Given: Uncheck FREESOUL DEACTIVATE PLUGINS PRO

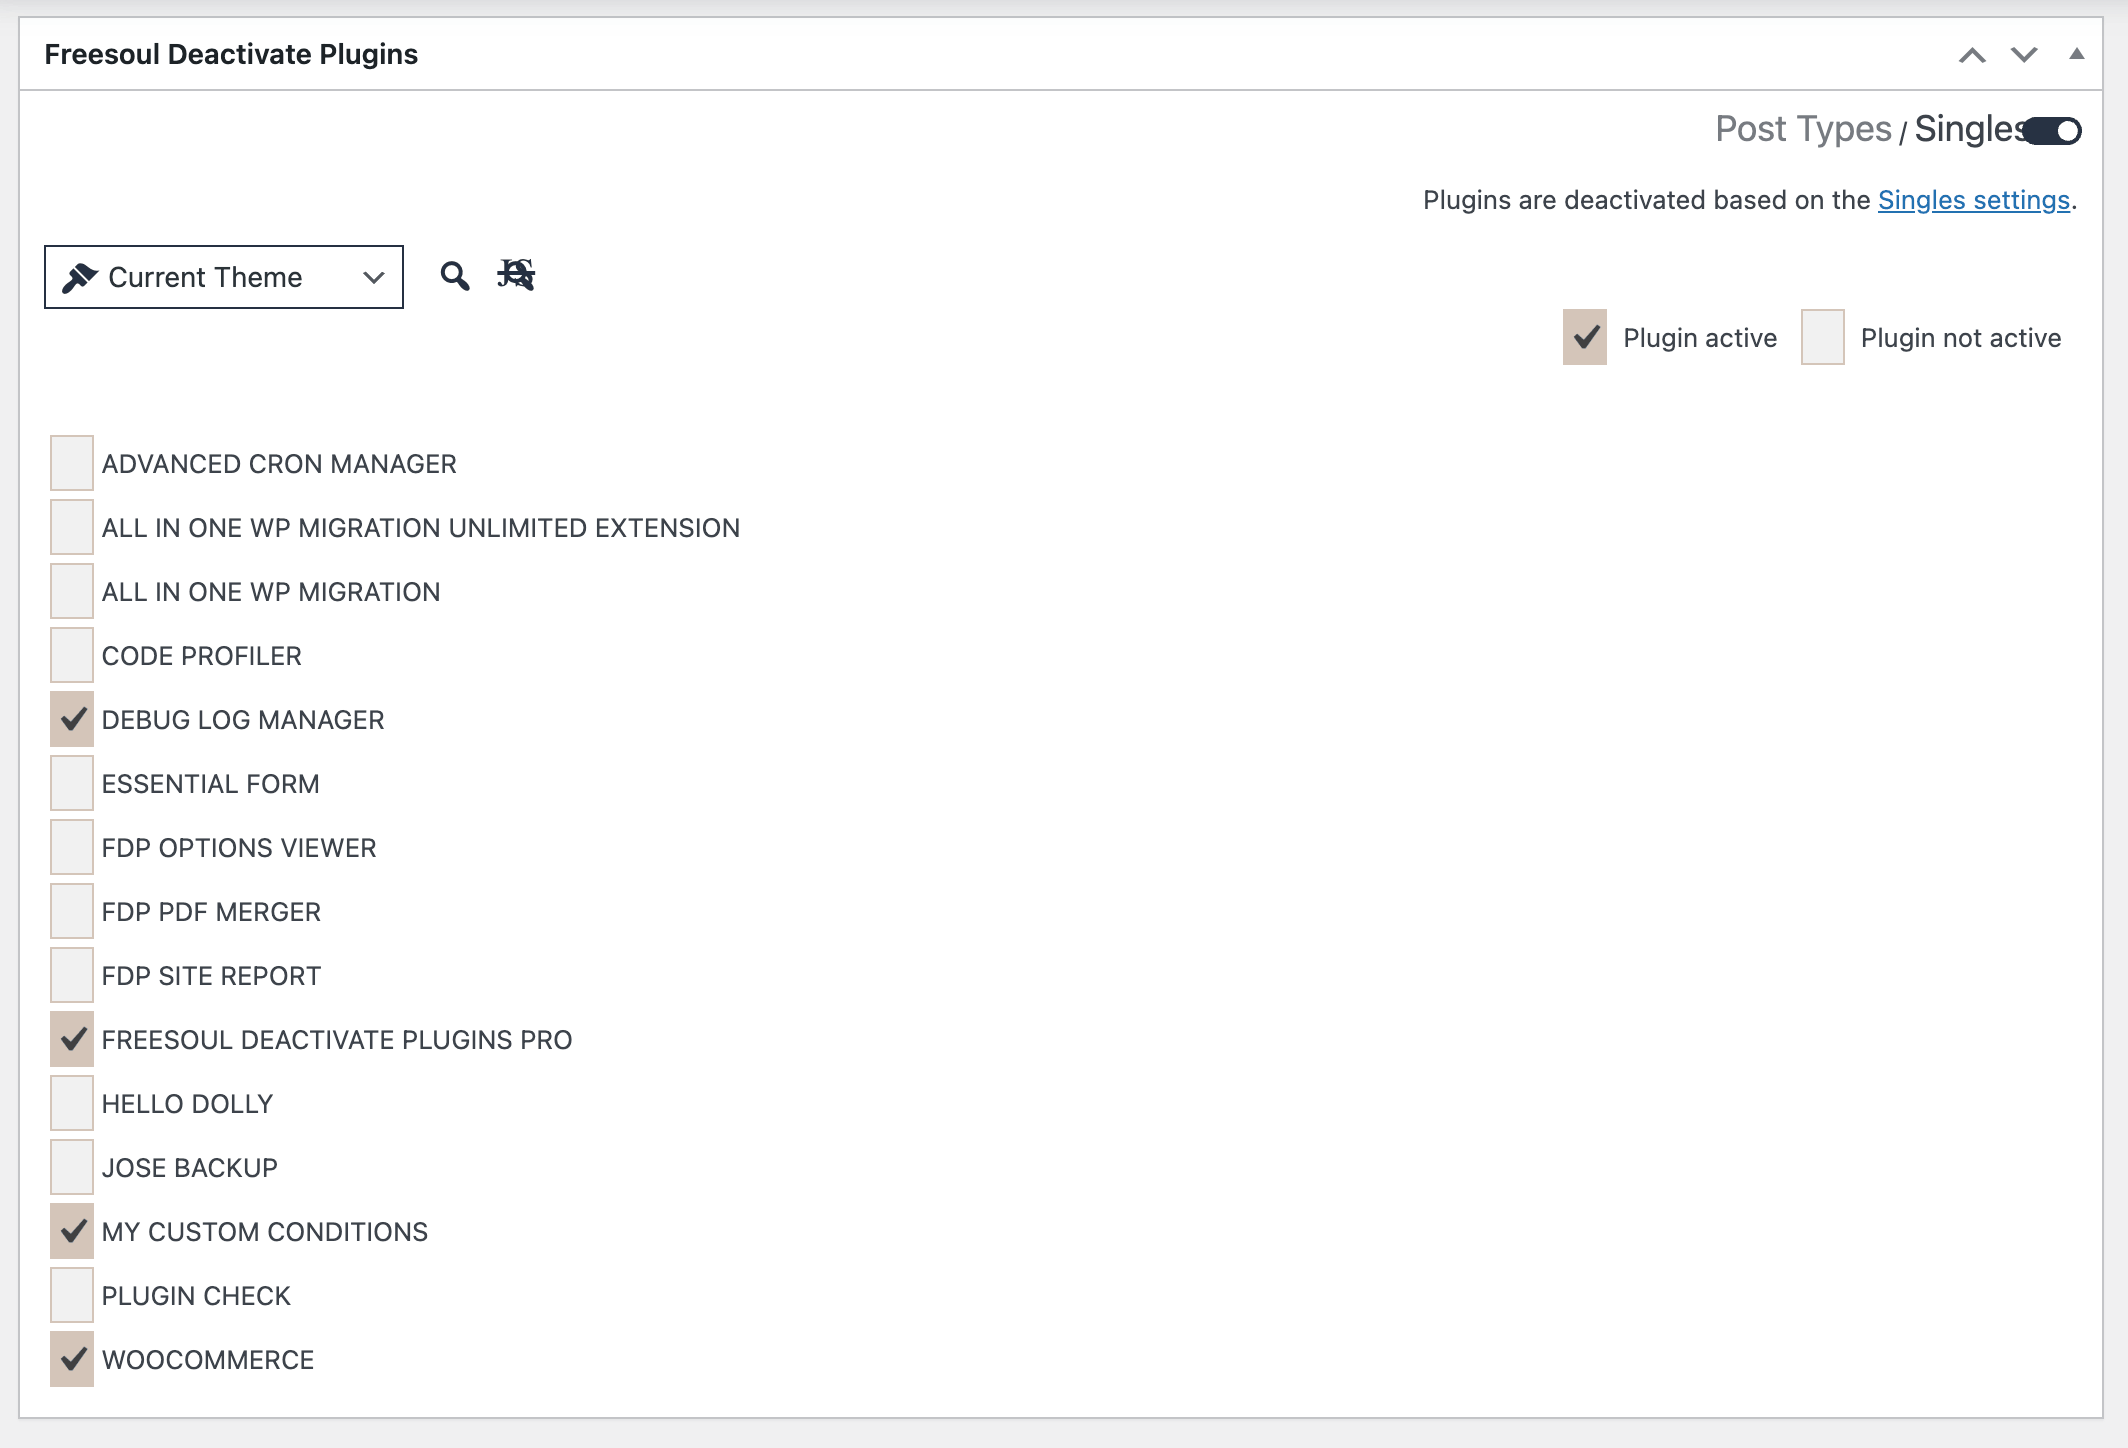Looking at the screenshot, I should pyautogui.click(x=71, y=1039).
